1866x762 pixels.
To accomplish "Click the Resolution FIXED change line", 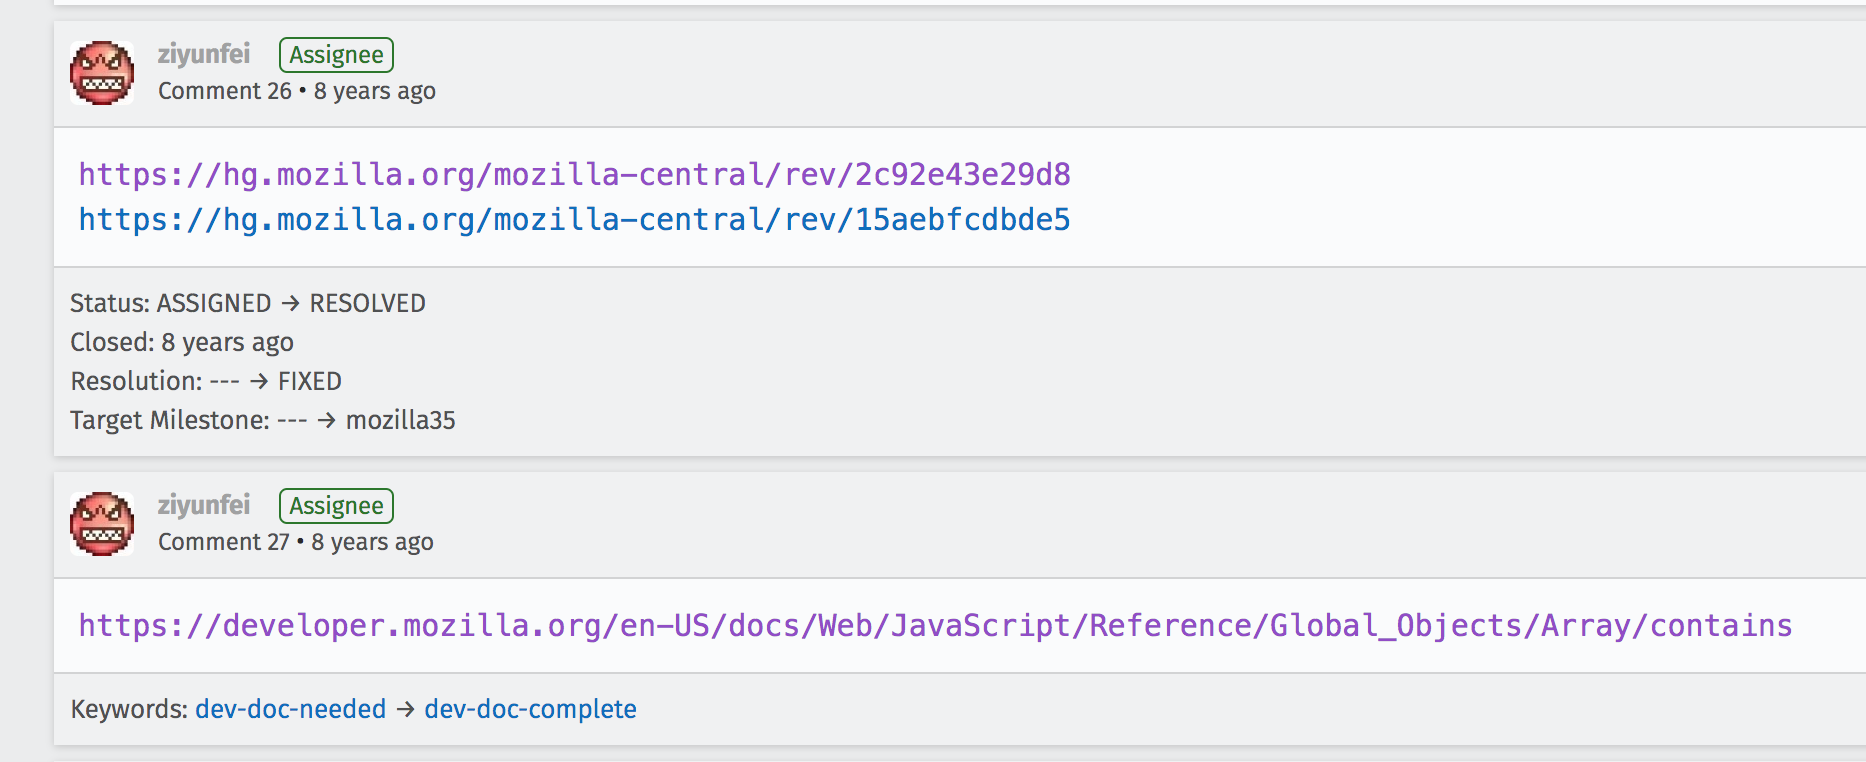I will click(x=206, y=381).
